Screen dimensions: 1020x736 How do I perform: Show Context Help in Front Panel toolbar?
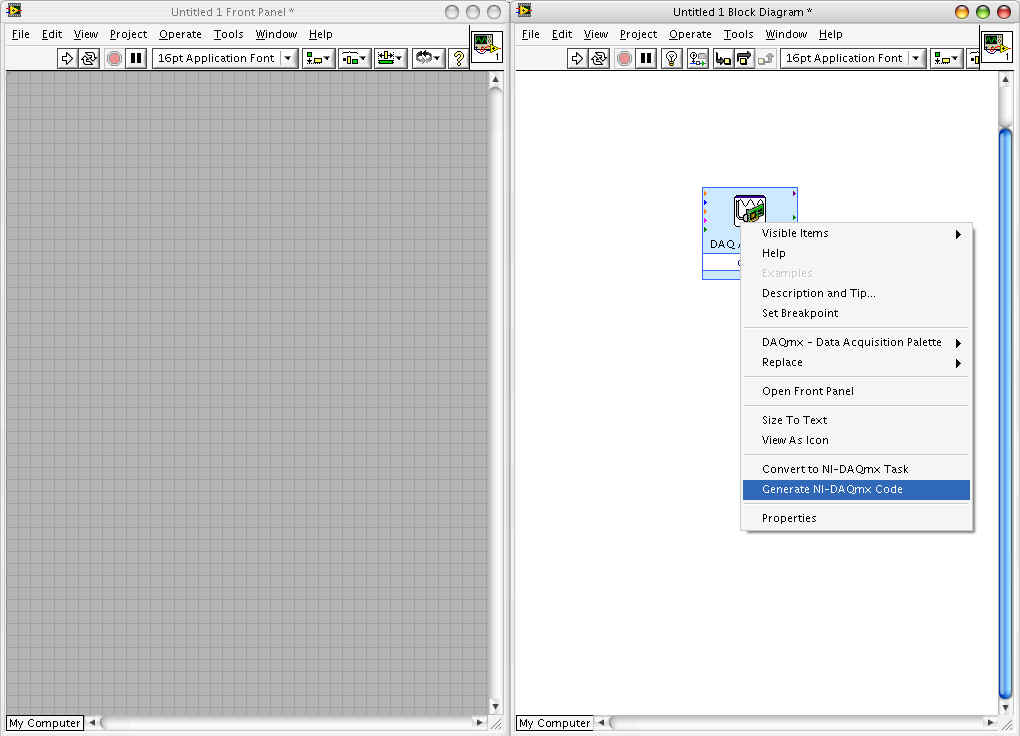459,59
